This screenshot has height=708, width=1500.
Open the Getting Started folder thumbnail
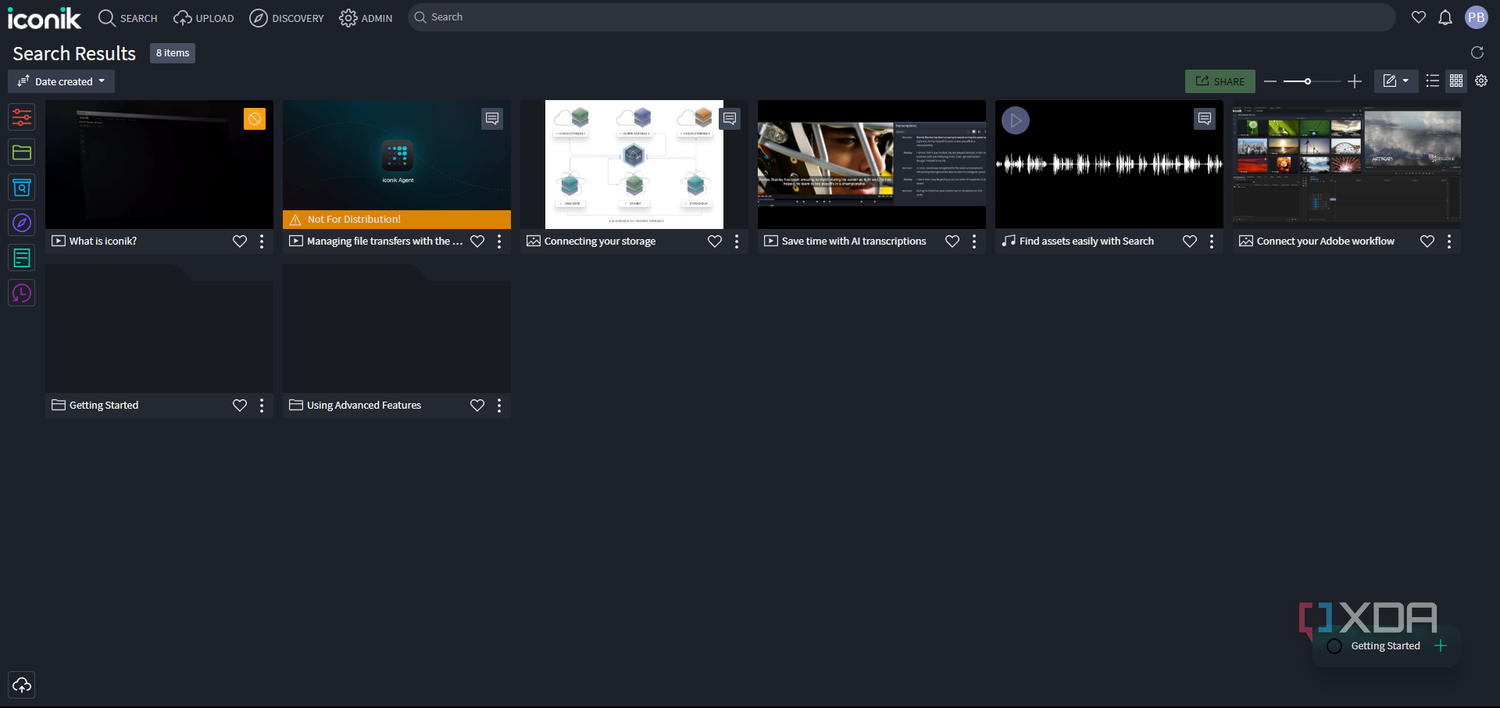point(159,328)
